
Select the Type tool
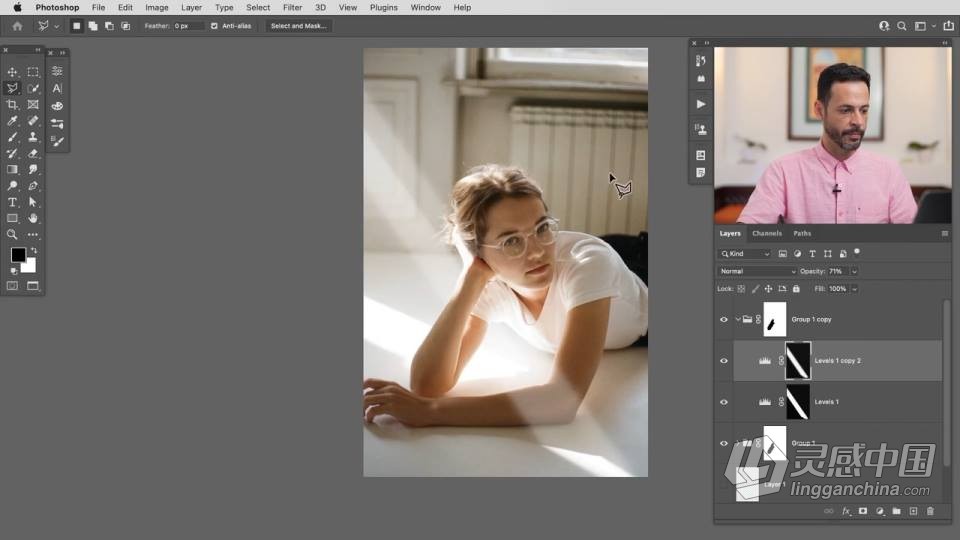click(12, 202)
